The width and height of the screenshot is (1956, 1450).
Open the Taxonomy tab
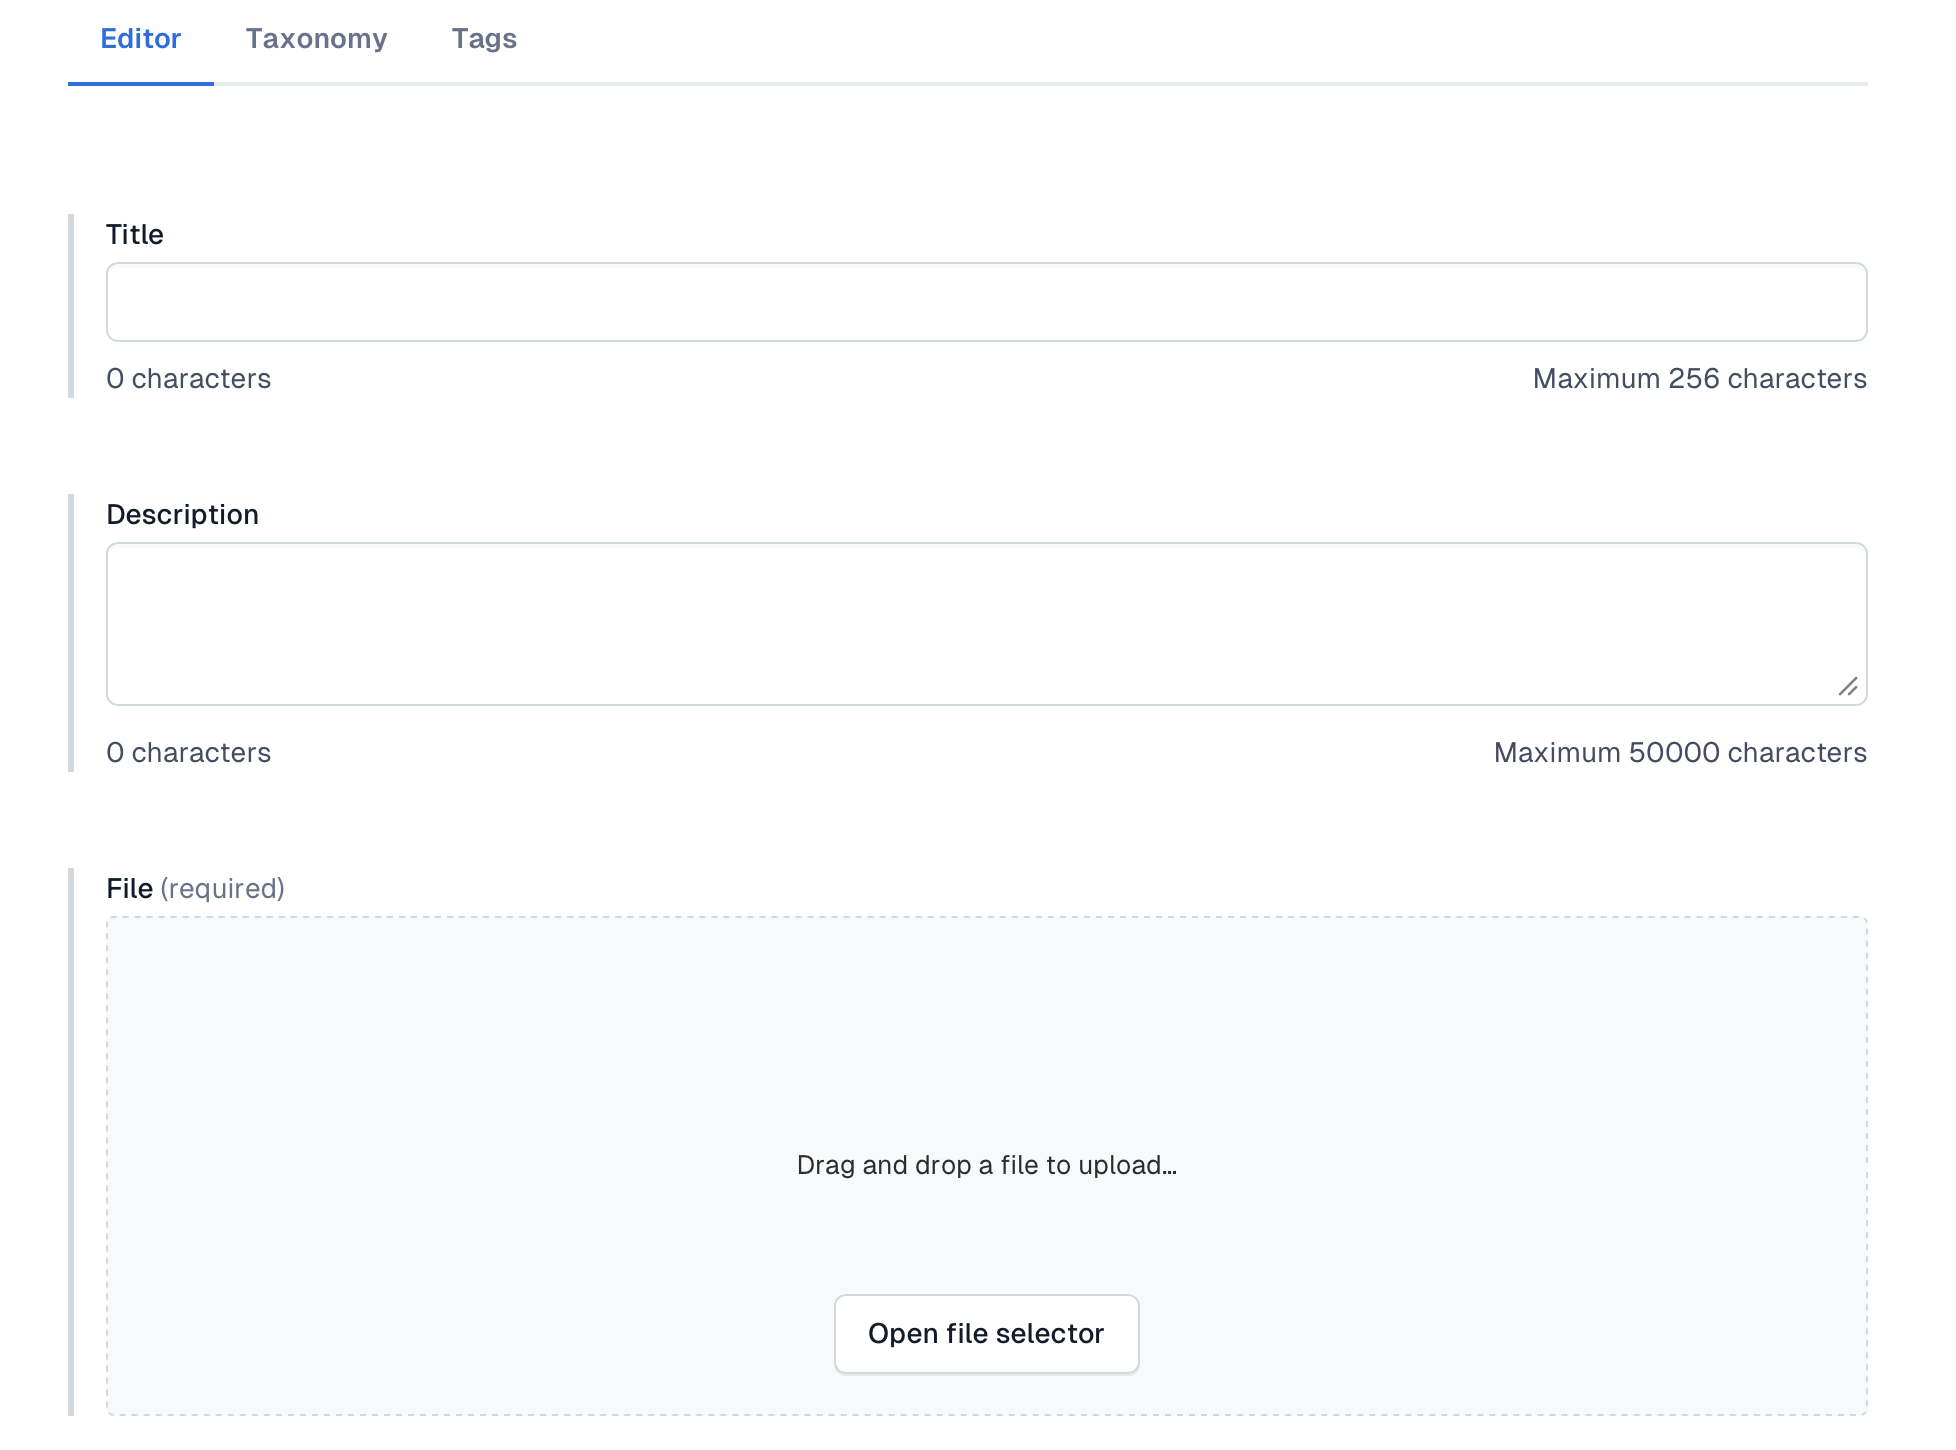[316, 39]
